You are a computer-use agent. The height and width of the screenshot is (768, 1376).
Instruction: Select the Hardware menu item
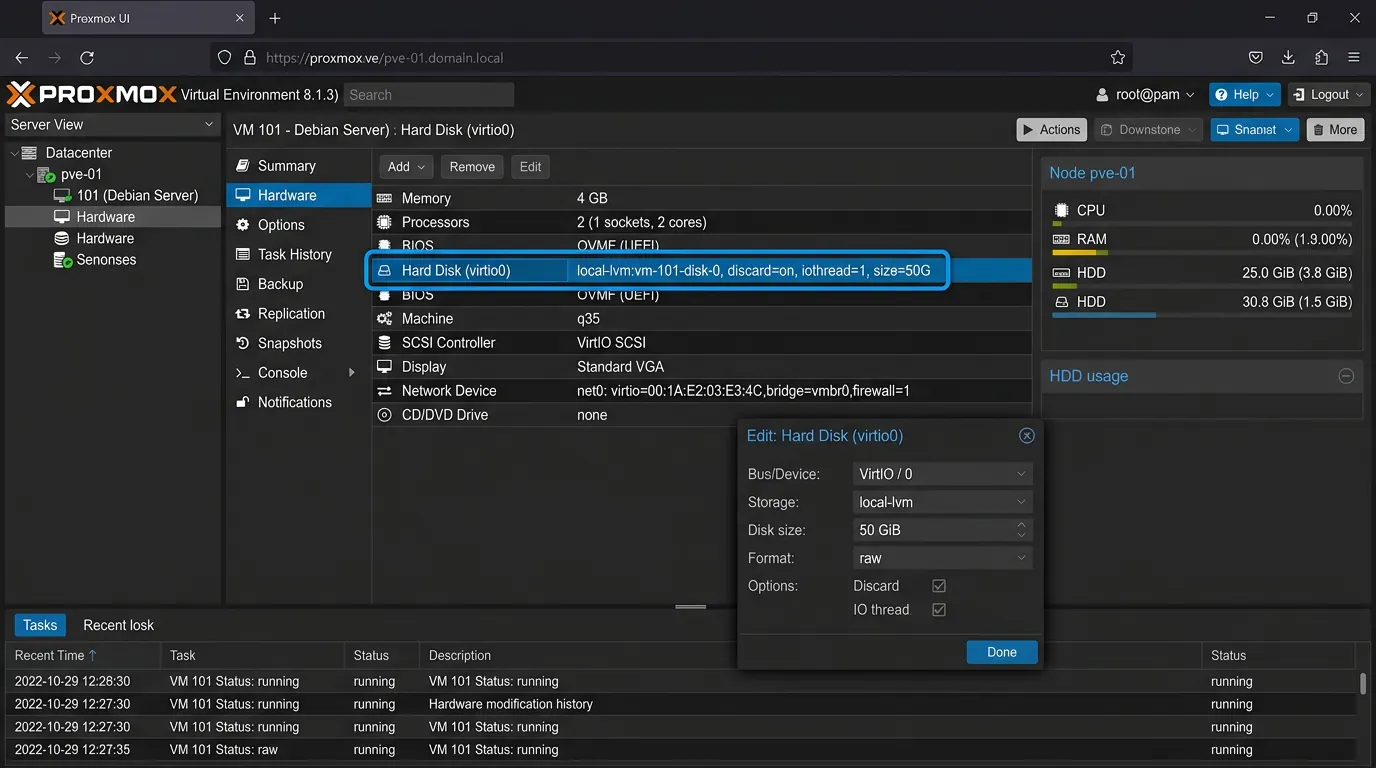tap(299, 196)
